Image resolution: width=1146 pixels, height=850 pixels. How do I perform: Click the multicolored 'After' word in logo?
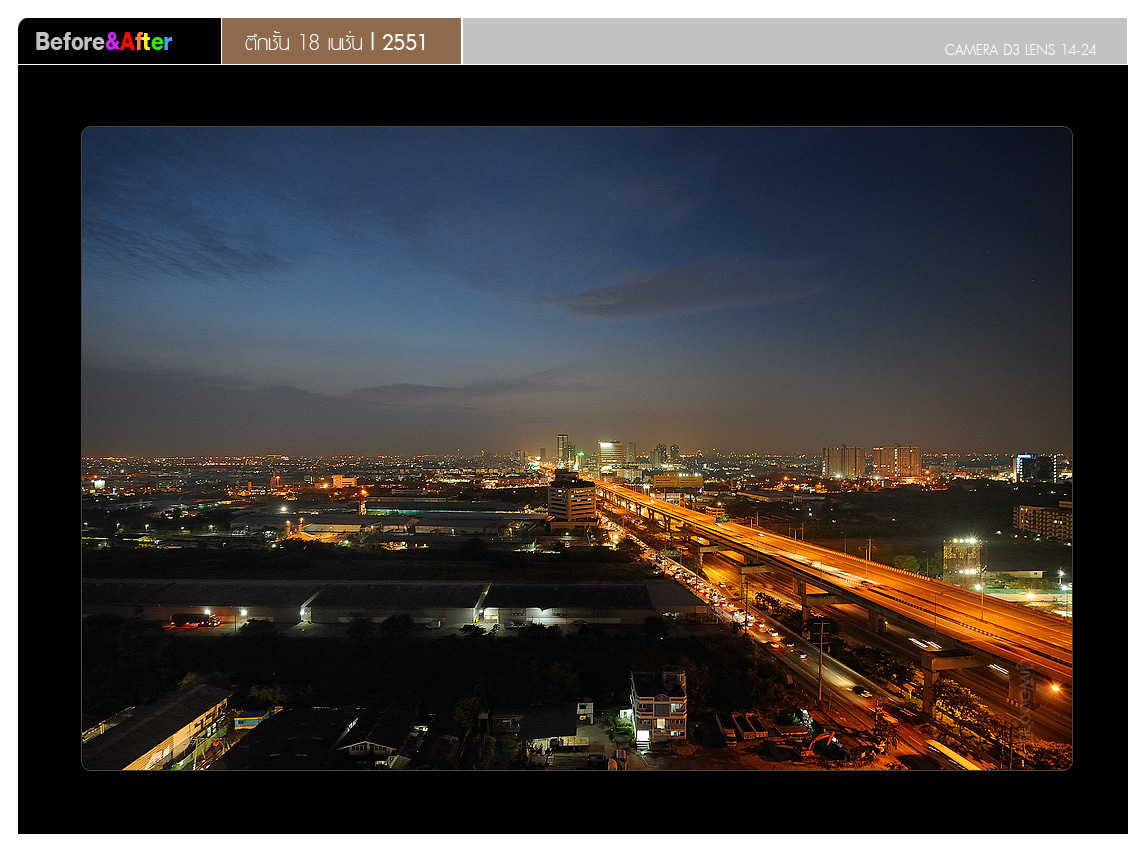(x=146, y=42)
